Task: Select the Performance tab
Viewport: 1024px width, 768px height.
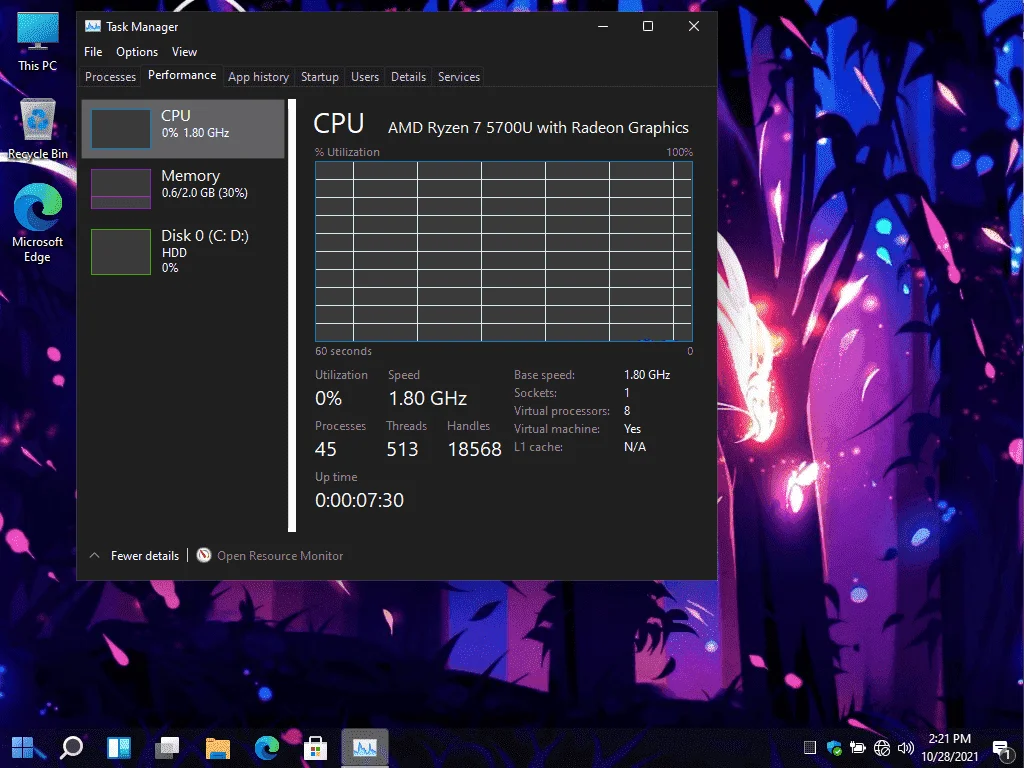Action: tap(182, 75)
